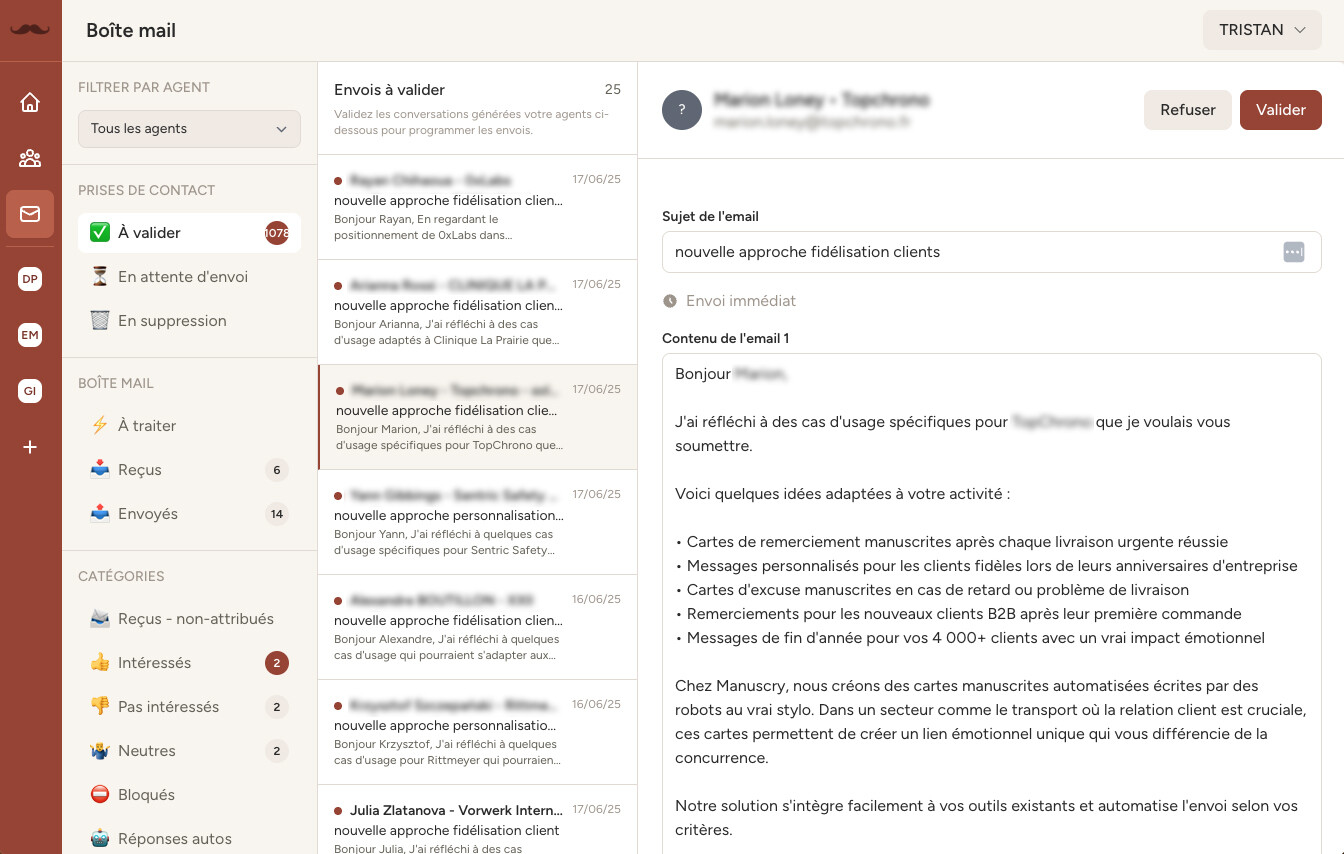The height and width of the screenshot is (854, 1344).
Task: Open Julia Zlatanova's conversation in the list
Action: (477, 820)
